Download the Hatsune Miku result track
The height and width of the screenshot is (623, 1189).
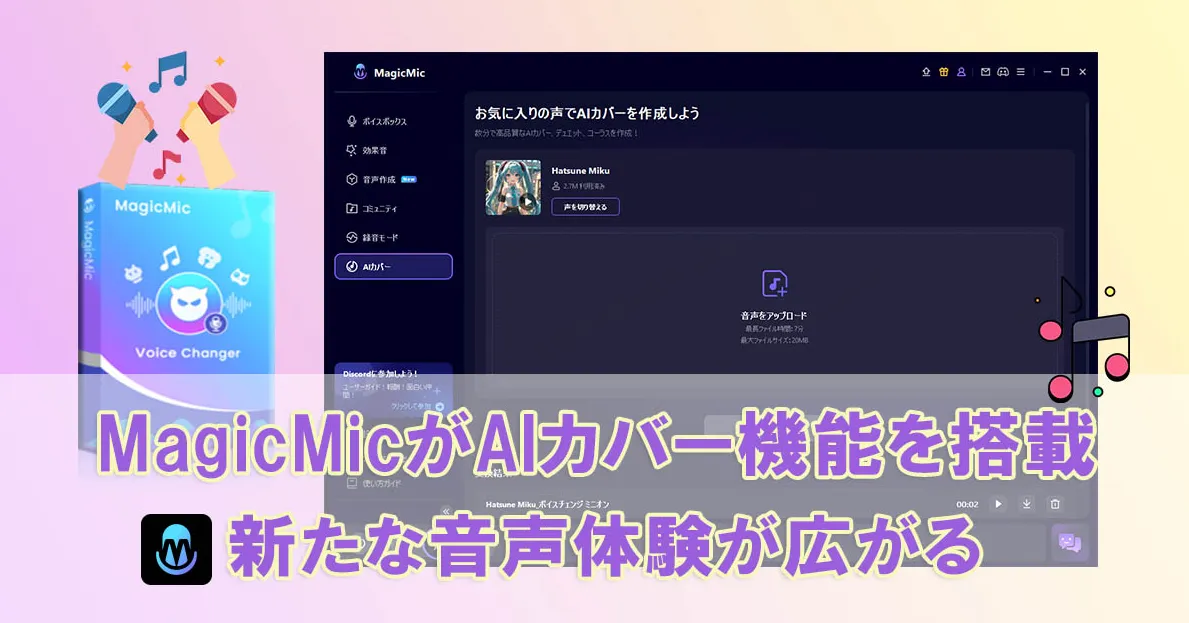pyautogui.click(x=1026, y=505)
